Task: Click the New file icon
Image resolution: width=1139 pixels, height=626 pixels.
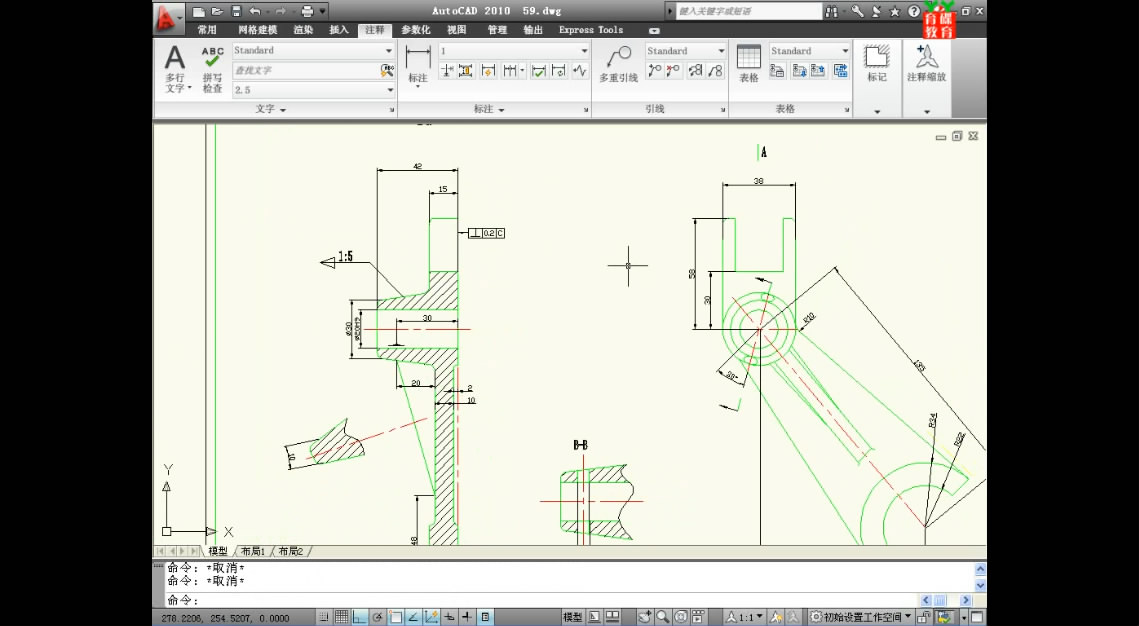Action: 199,11
